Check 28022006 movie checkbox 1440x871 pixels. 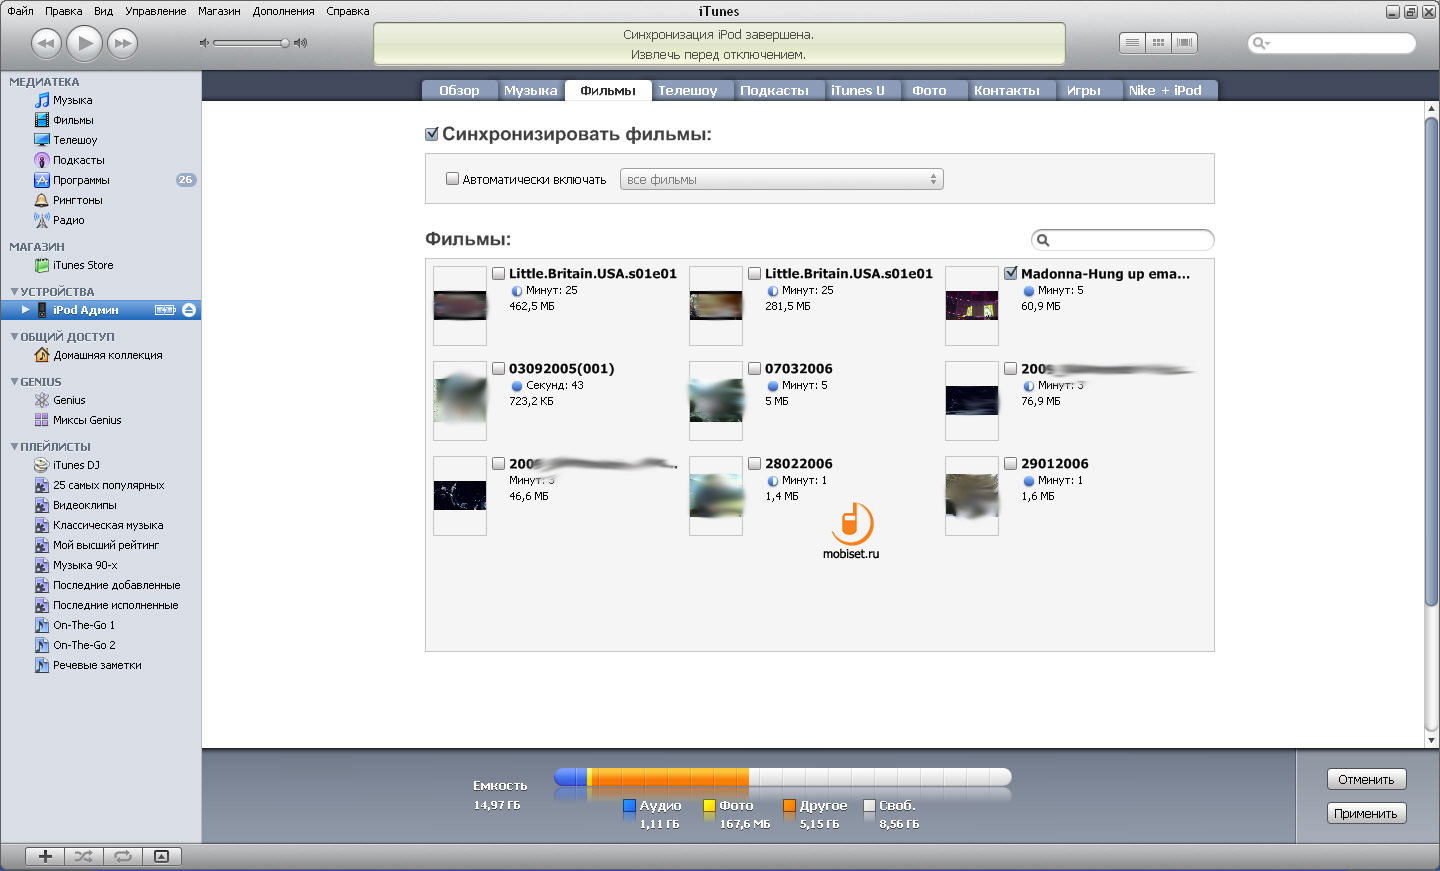754,463
